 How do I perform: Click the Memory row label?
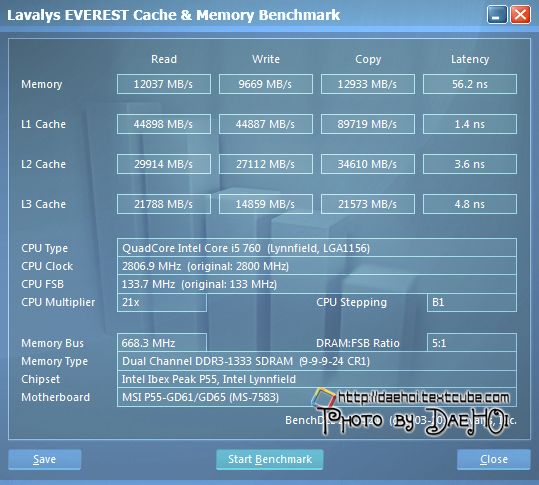42,84
